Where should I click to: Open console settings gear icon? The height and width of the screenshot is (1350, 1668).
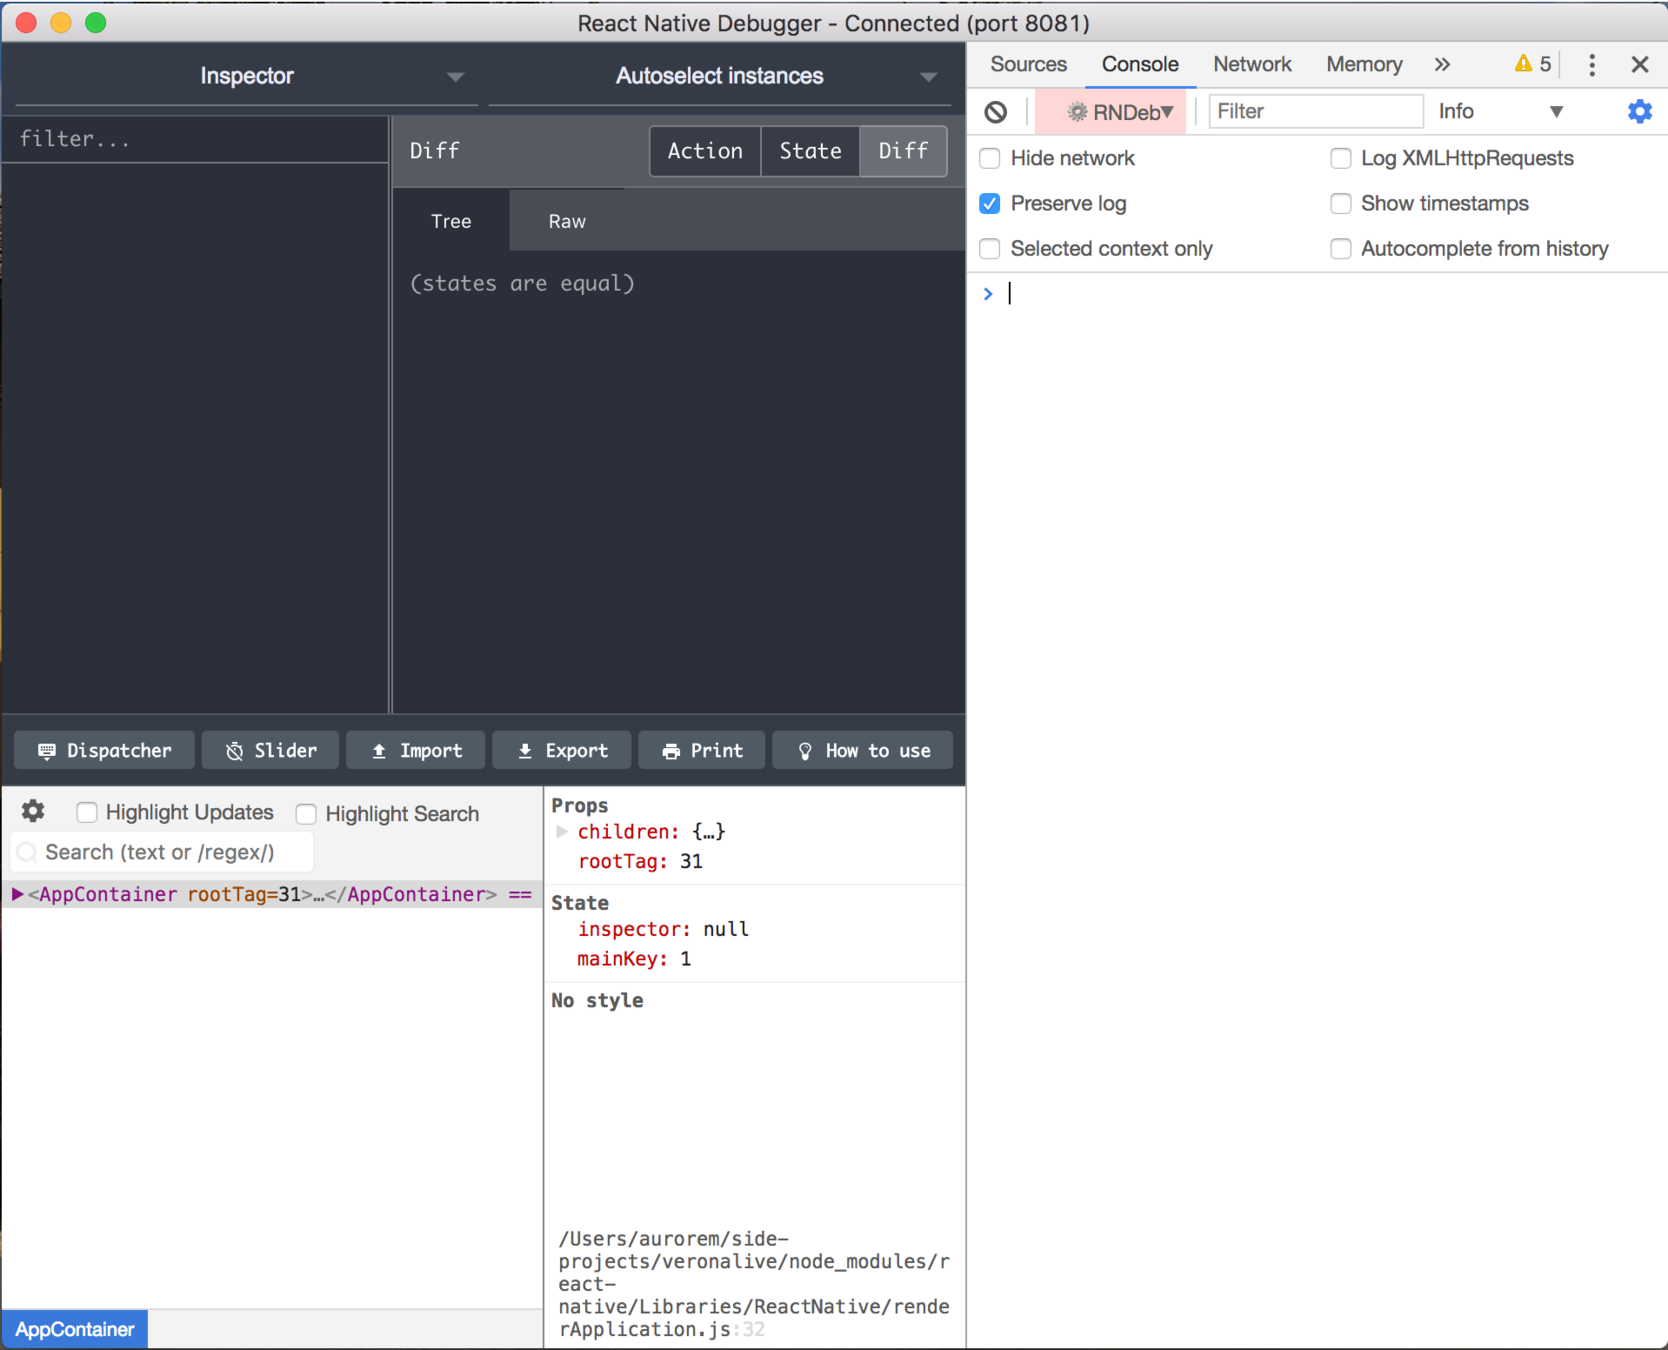tap(1640, 111)
